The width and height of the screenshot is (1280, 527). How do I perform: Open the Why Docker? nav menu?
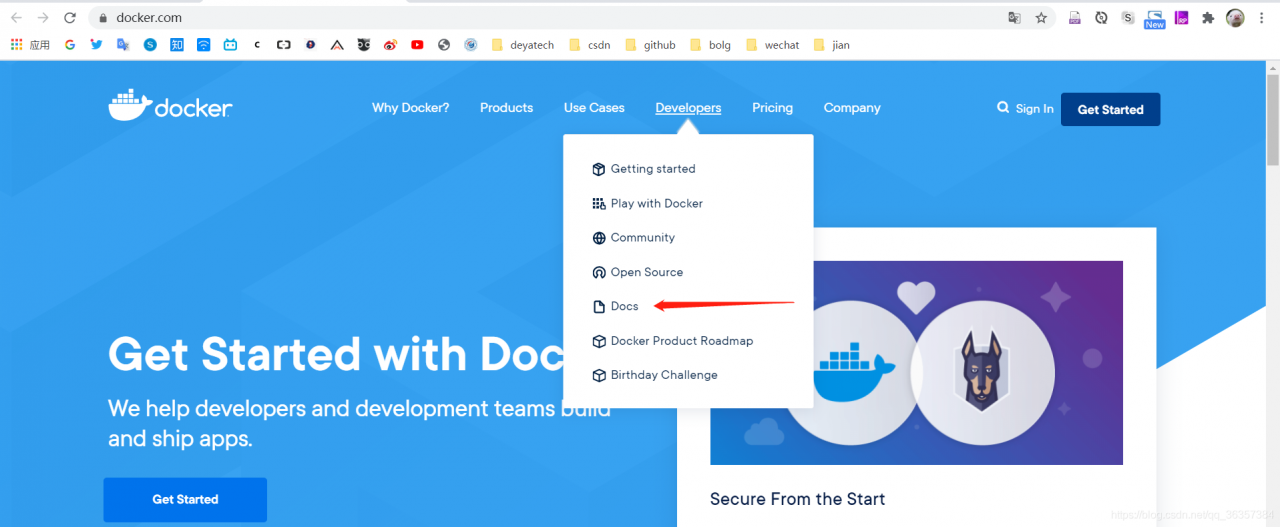point(410,108)
